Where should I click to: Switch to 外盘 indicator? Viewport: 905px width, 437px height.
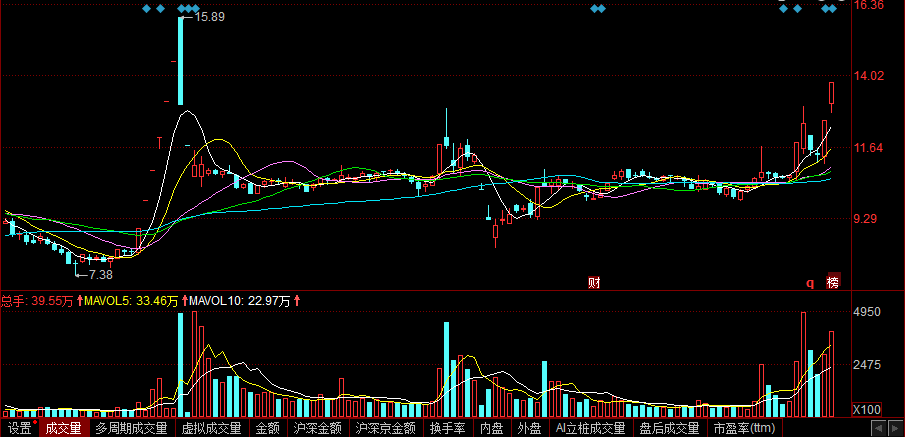(529, 428)
